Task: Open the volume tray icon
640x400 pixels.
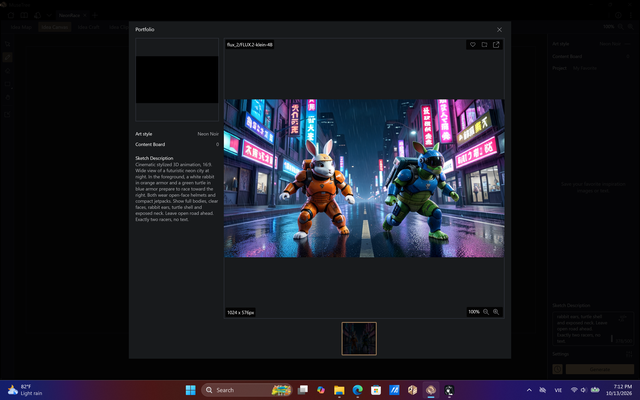Action: tap(584, 390)
